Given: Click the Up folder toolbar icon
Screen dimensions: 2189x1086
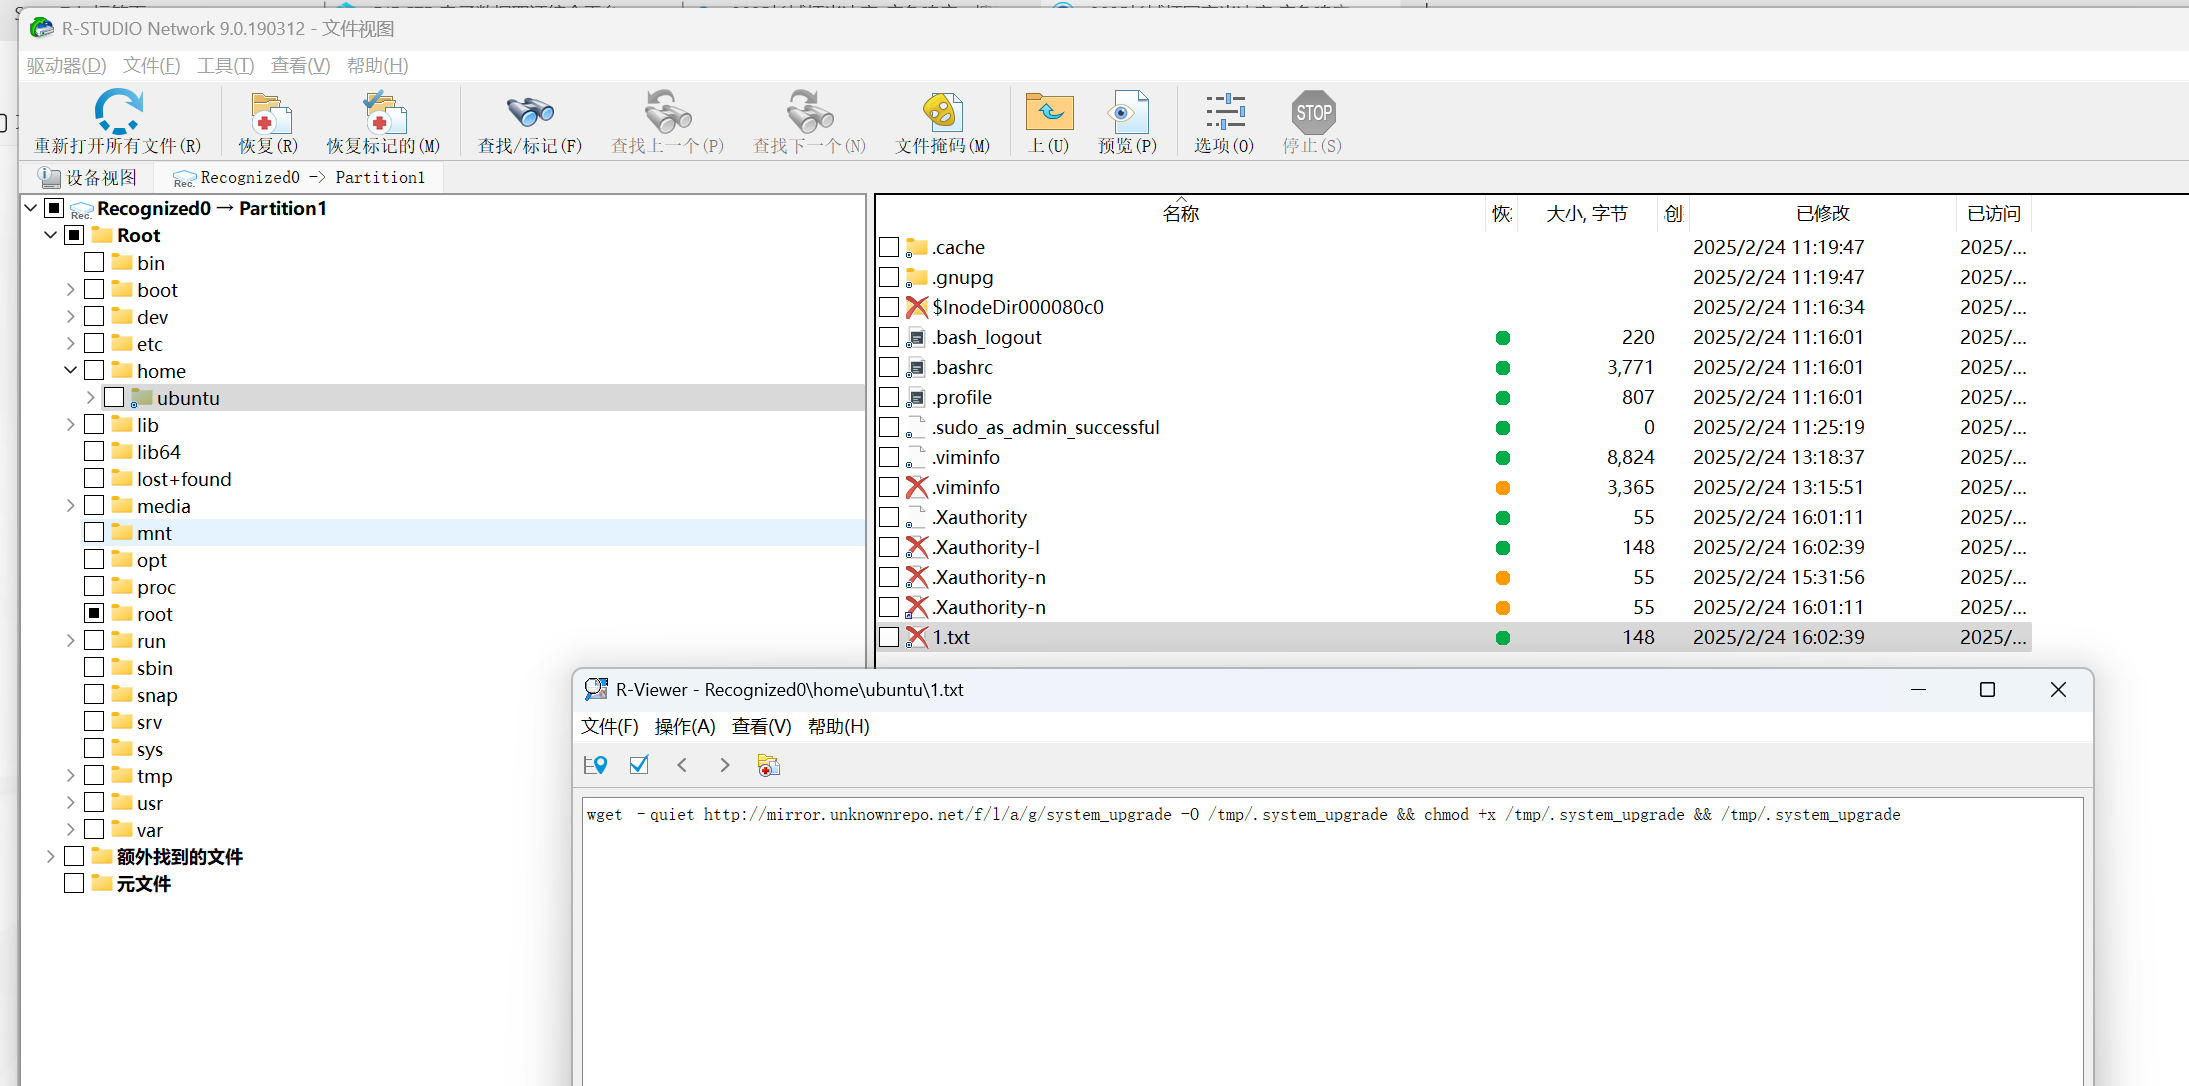Looking at the screenshot, I should point(1049,113).
